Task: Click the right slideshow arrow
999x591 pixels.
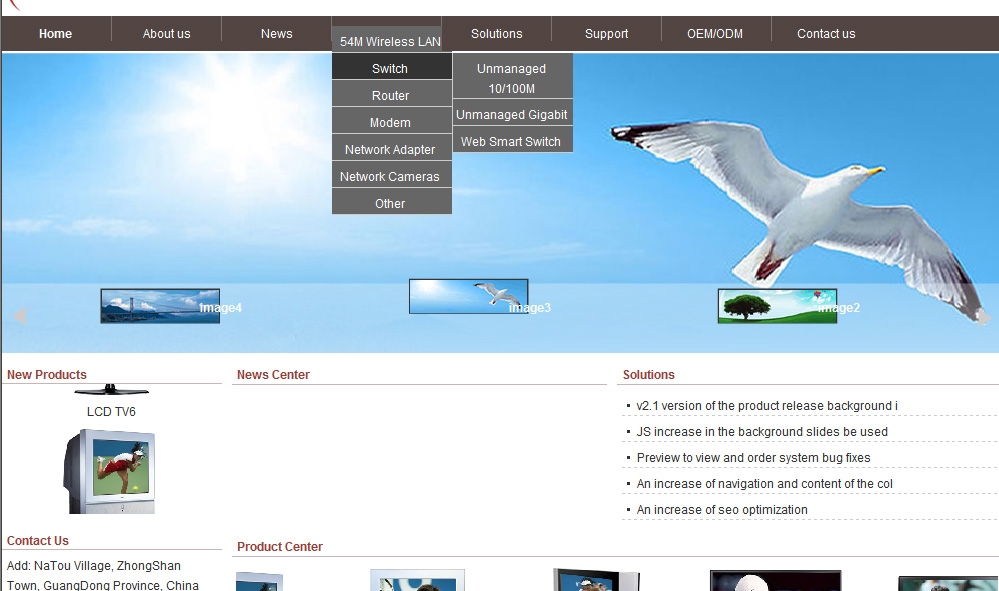Action: [x=983, y=316]
